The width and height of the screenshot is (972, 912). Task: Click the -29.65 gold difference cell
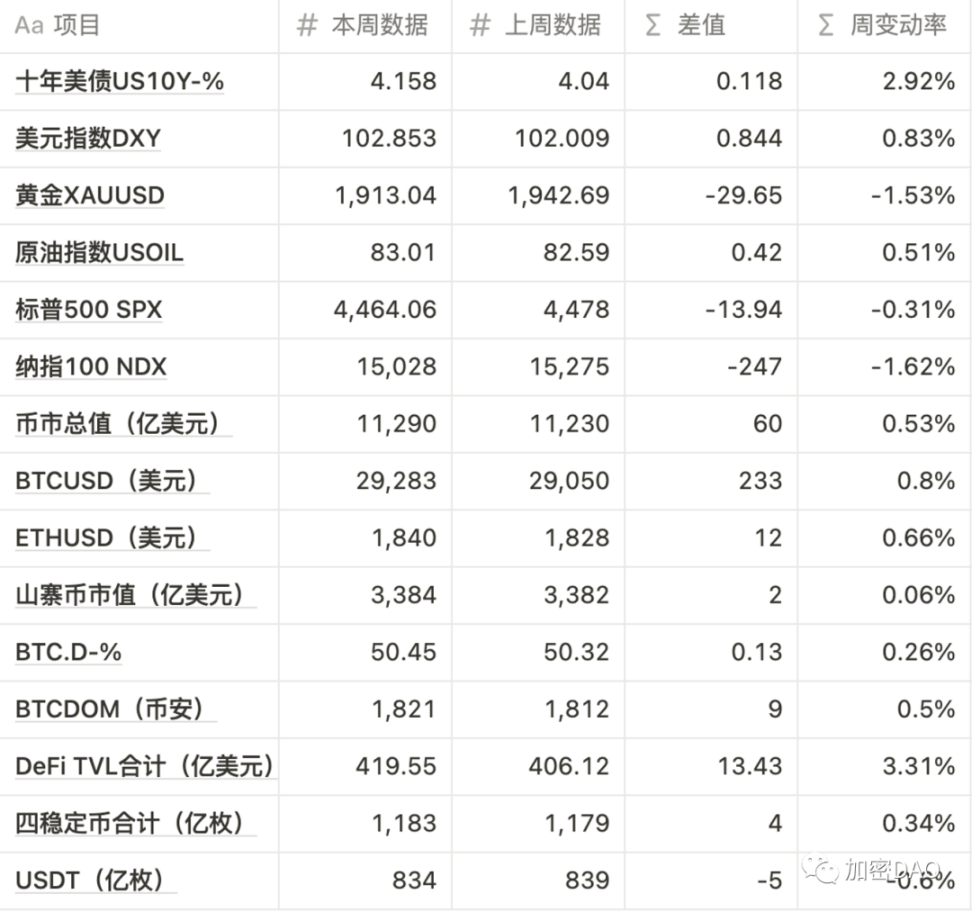(743, 196)
